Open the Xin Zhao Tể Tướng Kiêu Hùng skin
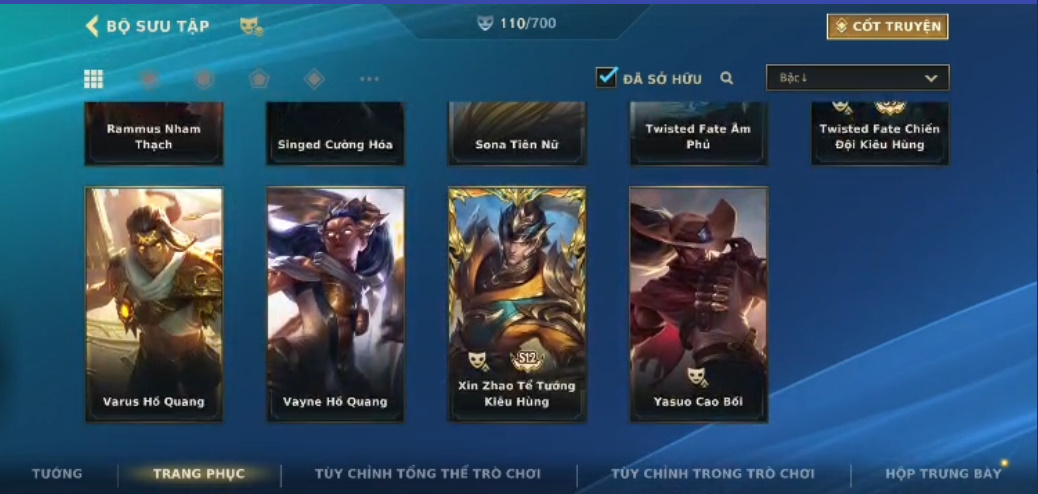 coord(517,305)
